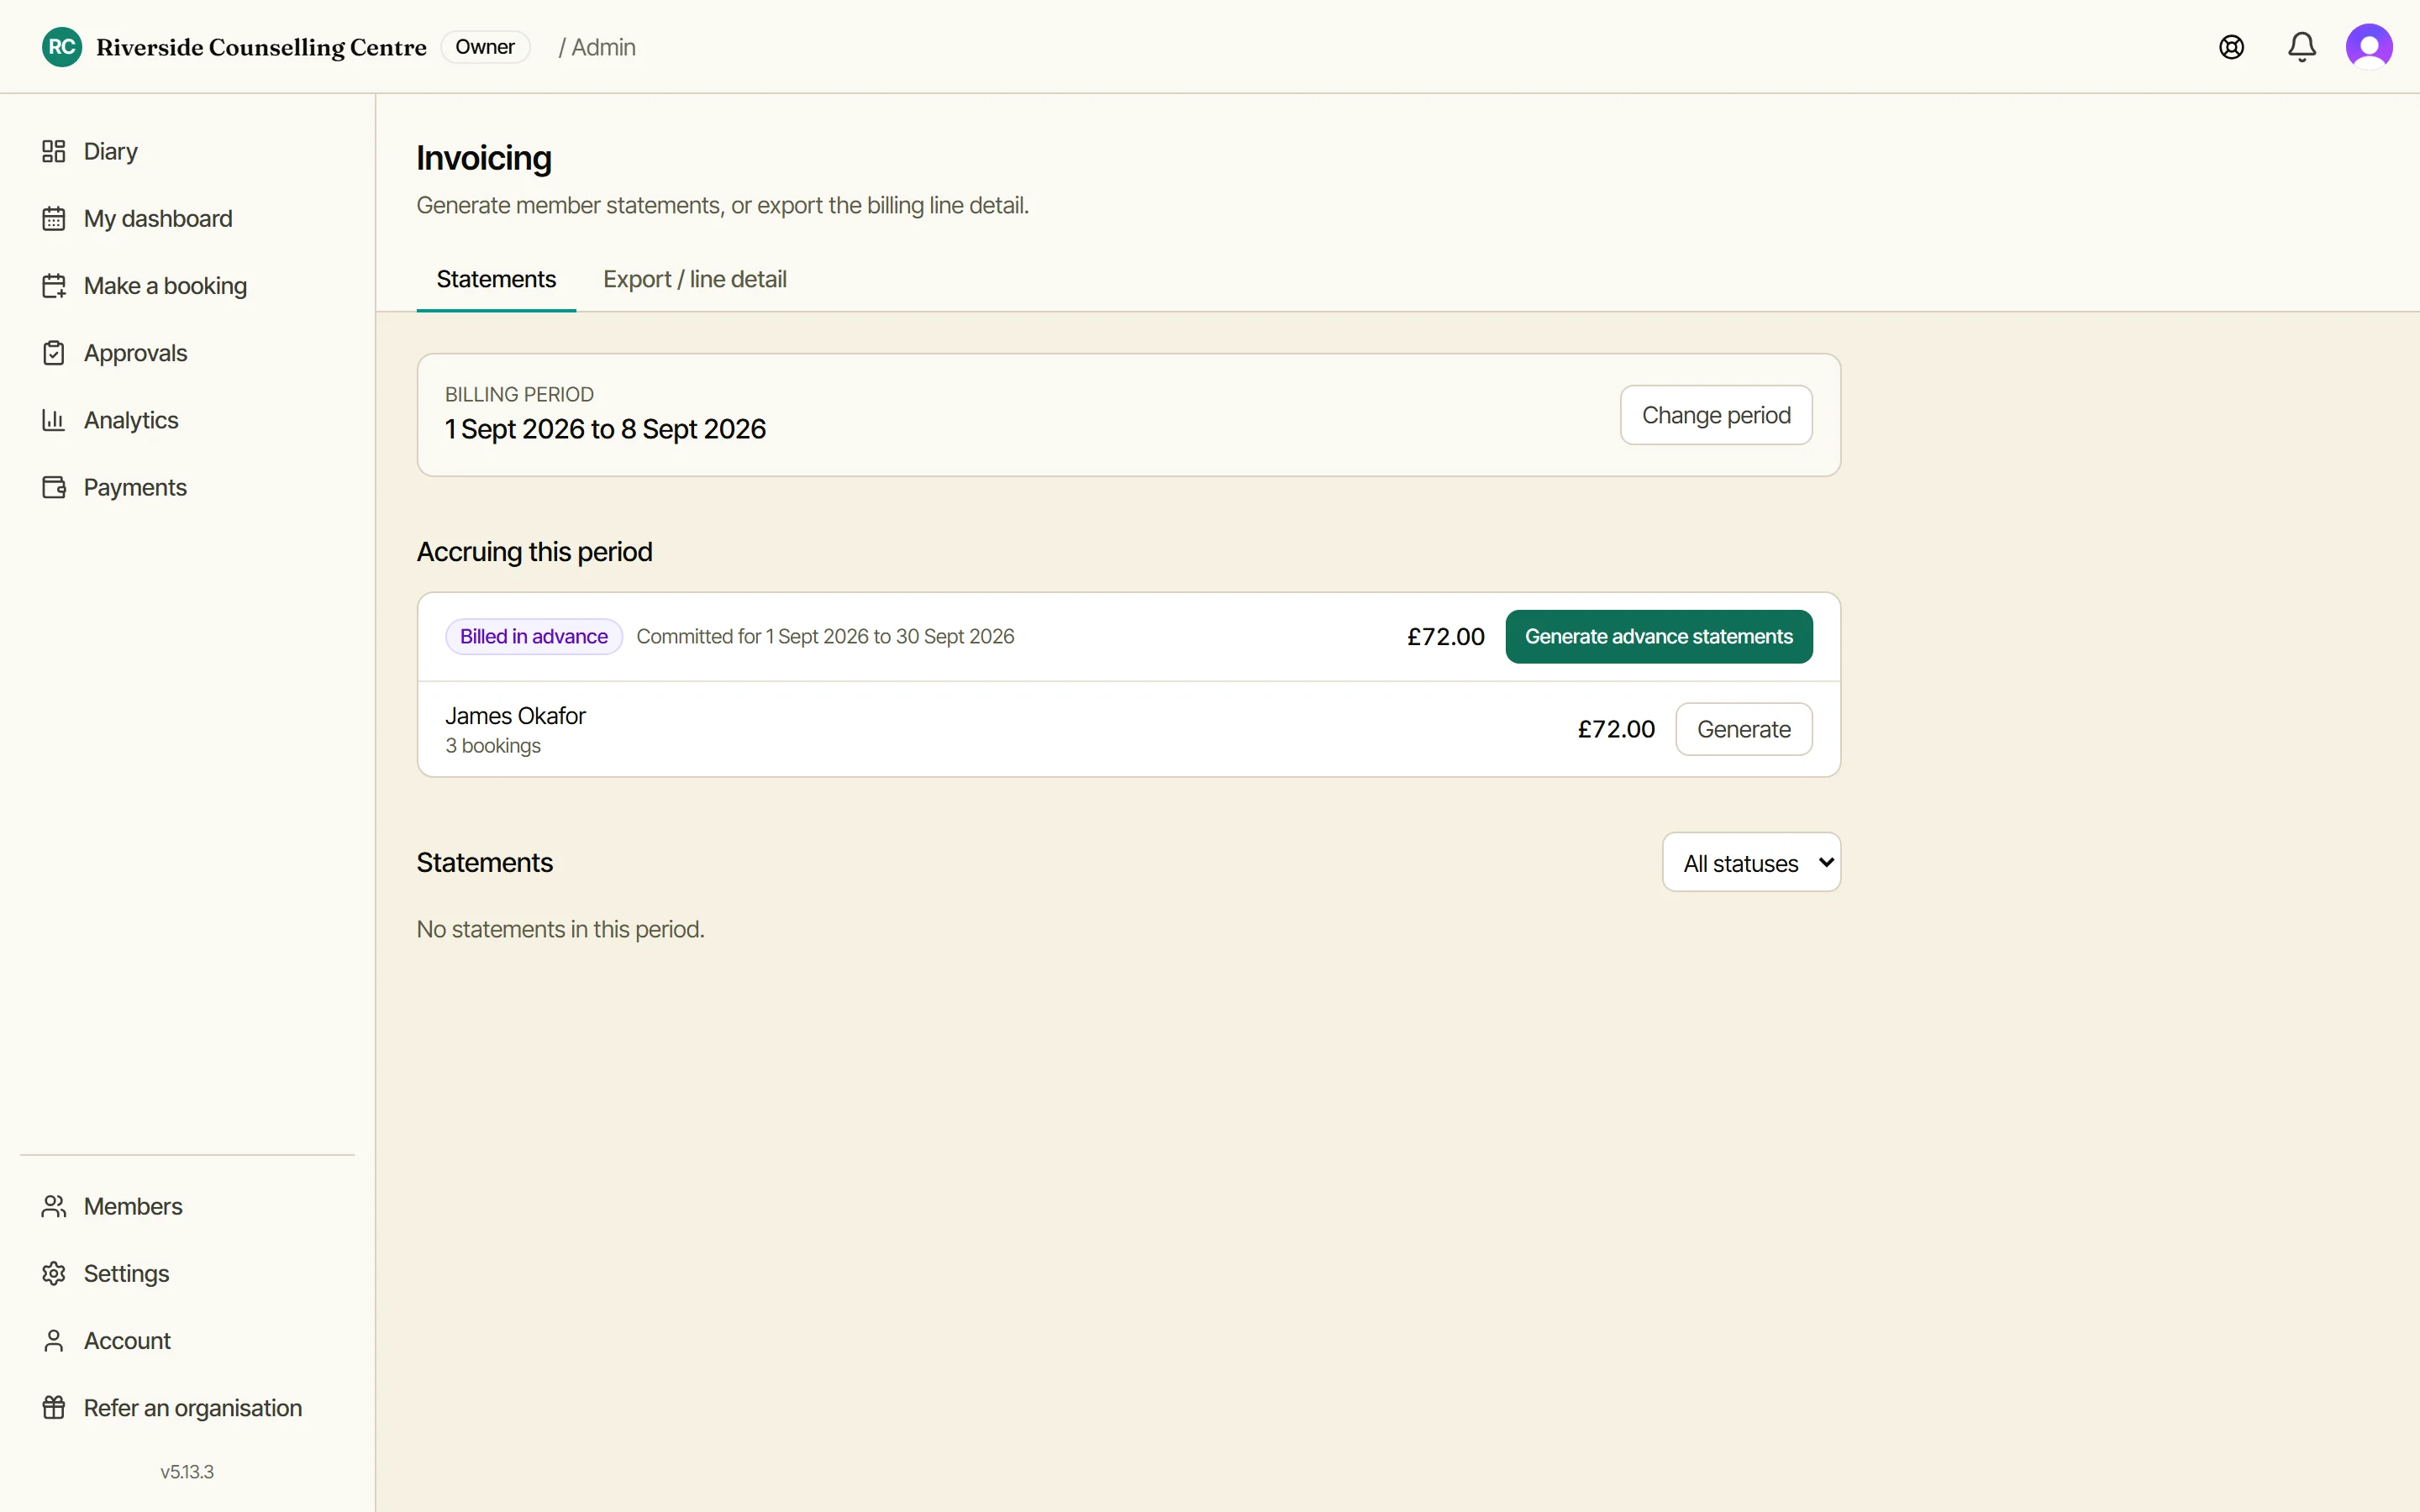Click the Account person icon
Image resolution: width=2420 pixels, height=1512 pixels.
pyautogui.click(x=54, y=1340)
